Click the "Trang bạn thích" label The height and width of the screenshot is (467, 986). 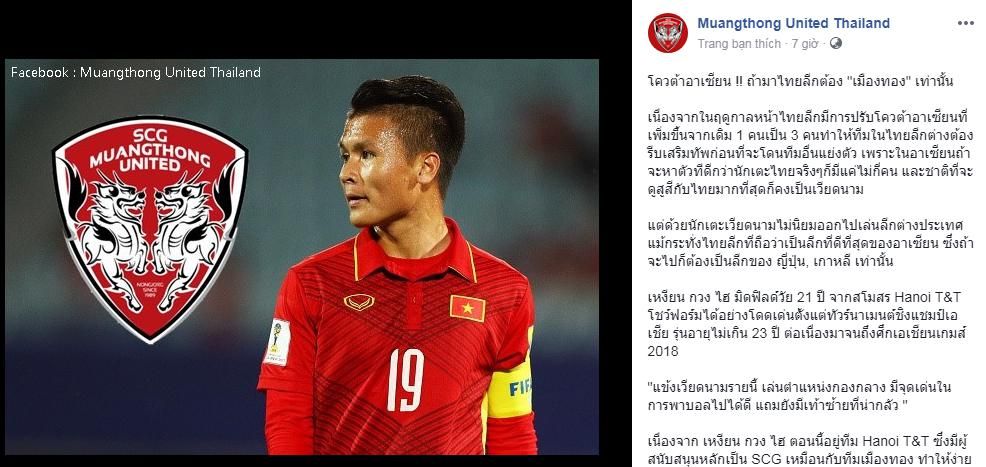(x=738, y=43)
